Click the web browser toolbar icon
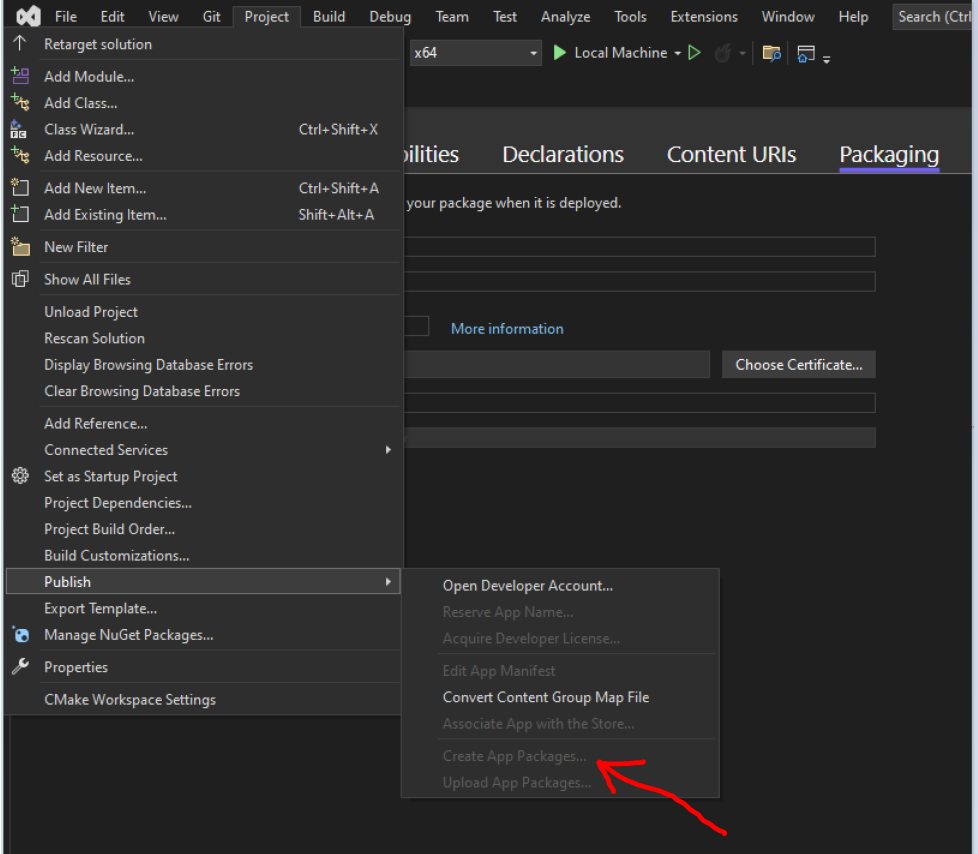The width and height of the screenshot is (978, 854). coord(806,53)
